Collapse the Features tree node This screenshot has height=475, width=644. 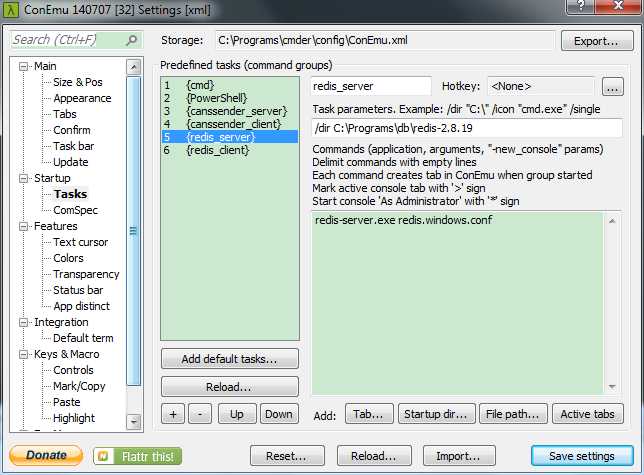(x=23, y=226)
